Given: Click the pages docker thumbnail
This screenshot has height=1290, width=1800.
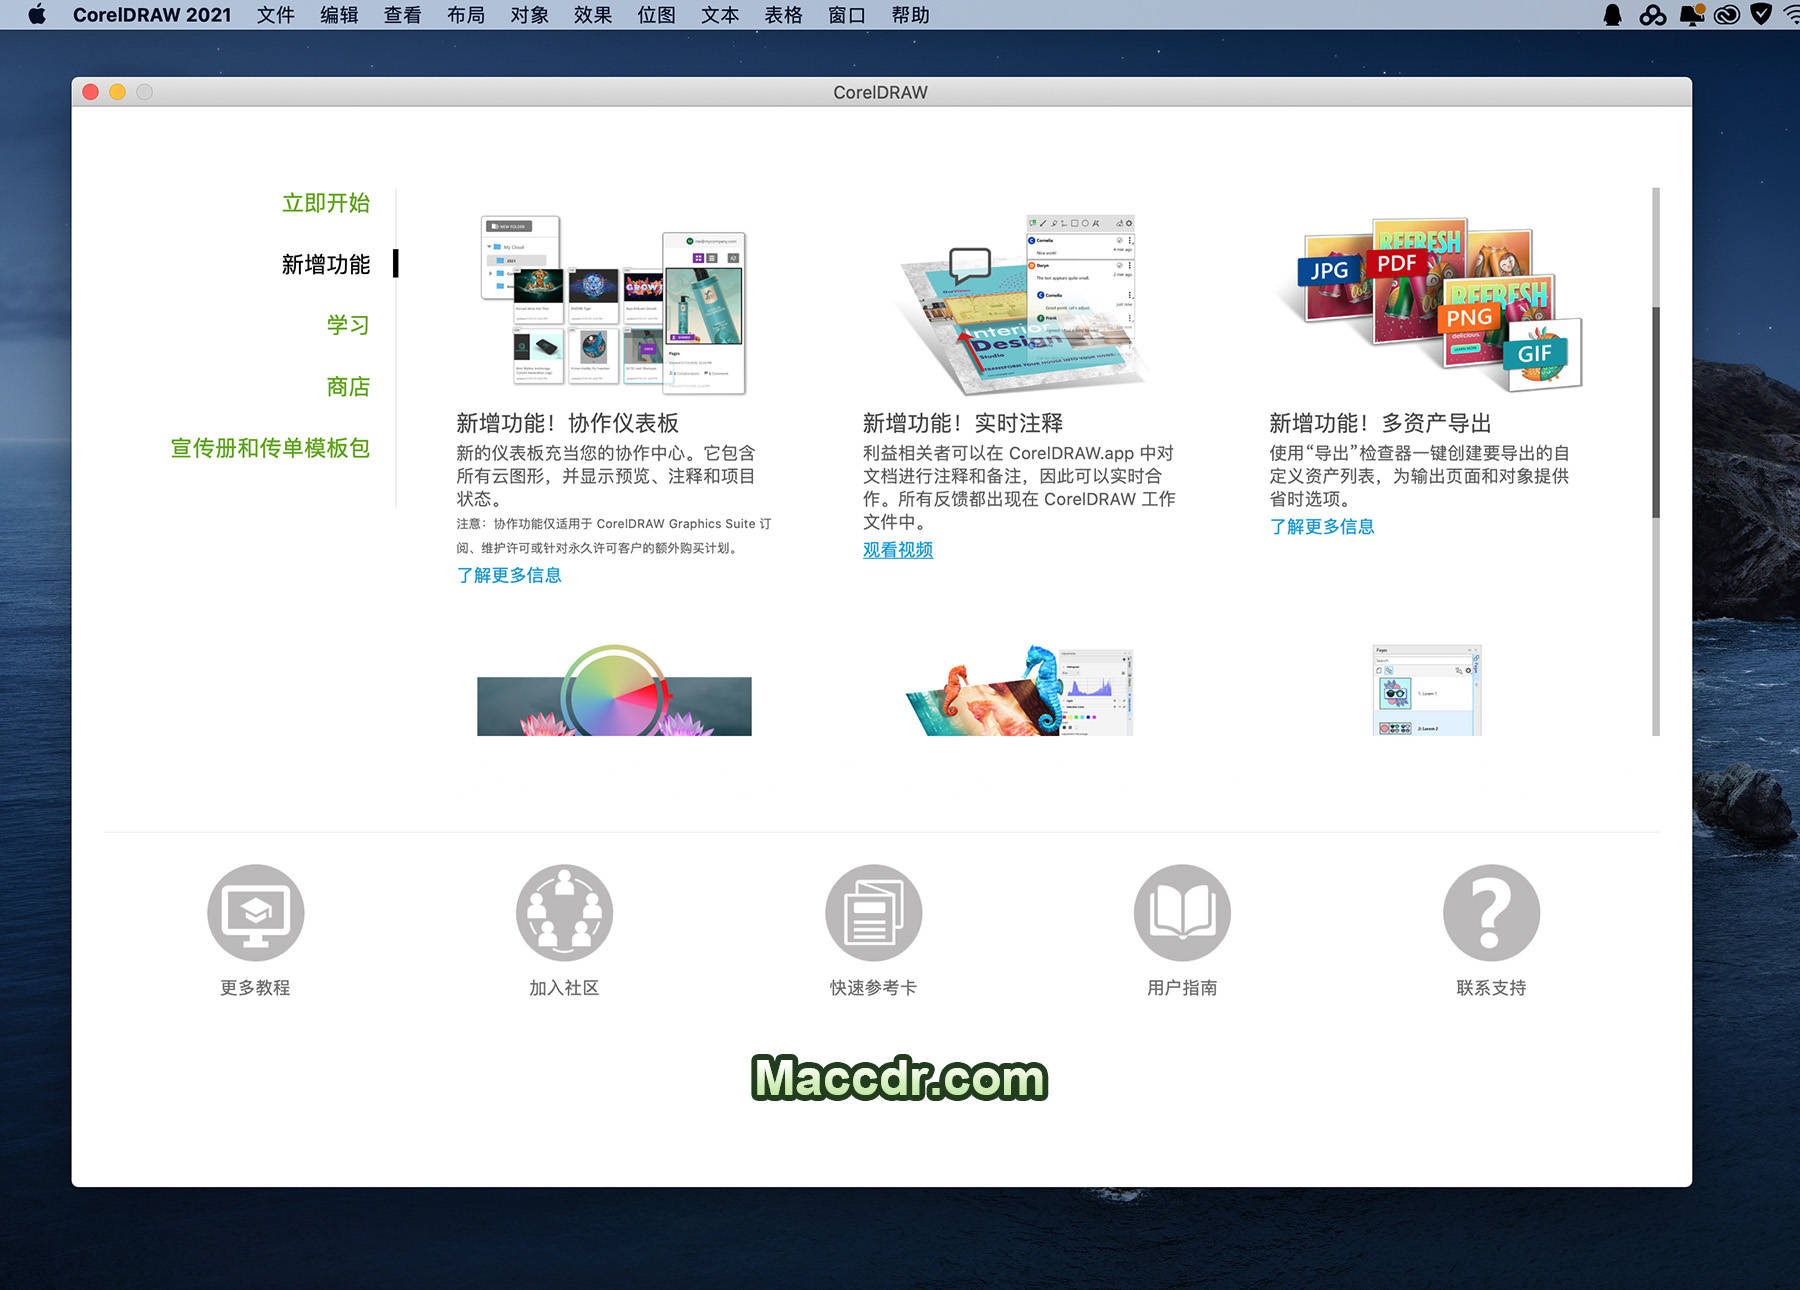Looking at the screenshot, I should pos(1427,691).
